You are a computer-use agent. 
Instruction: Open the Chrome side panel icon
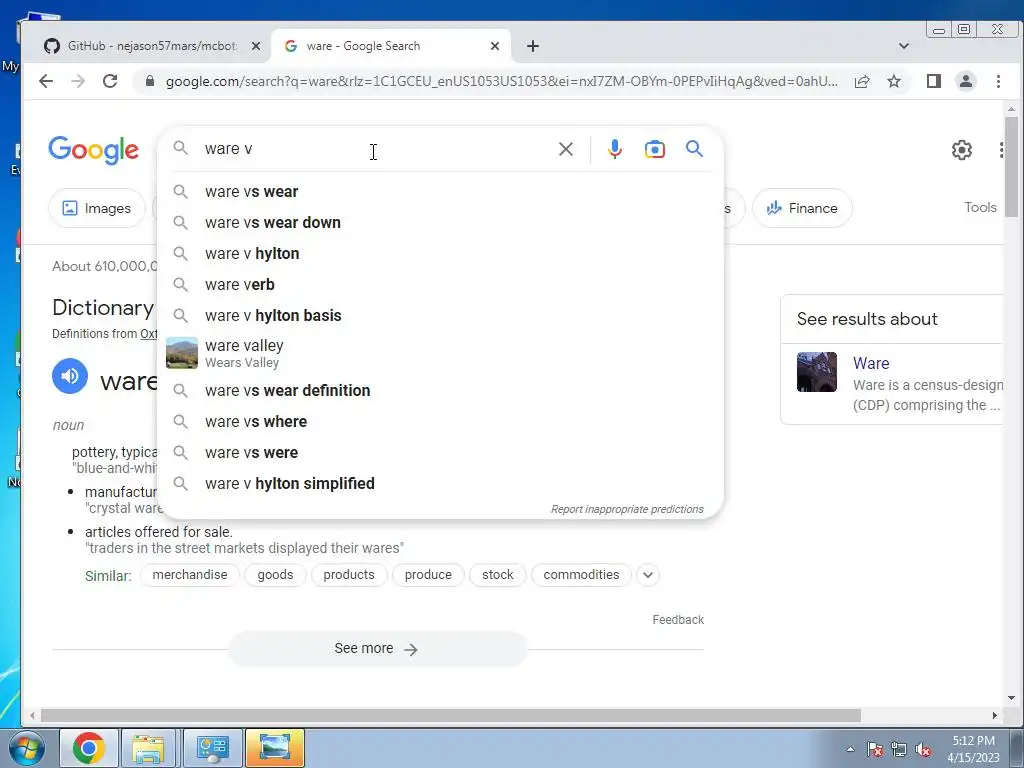pos(933,81)
